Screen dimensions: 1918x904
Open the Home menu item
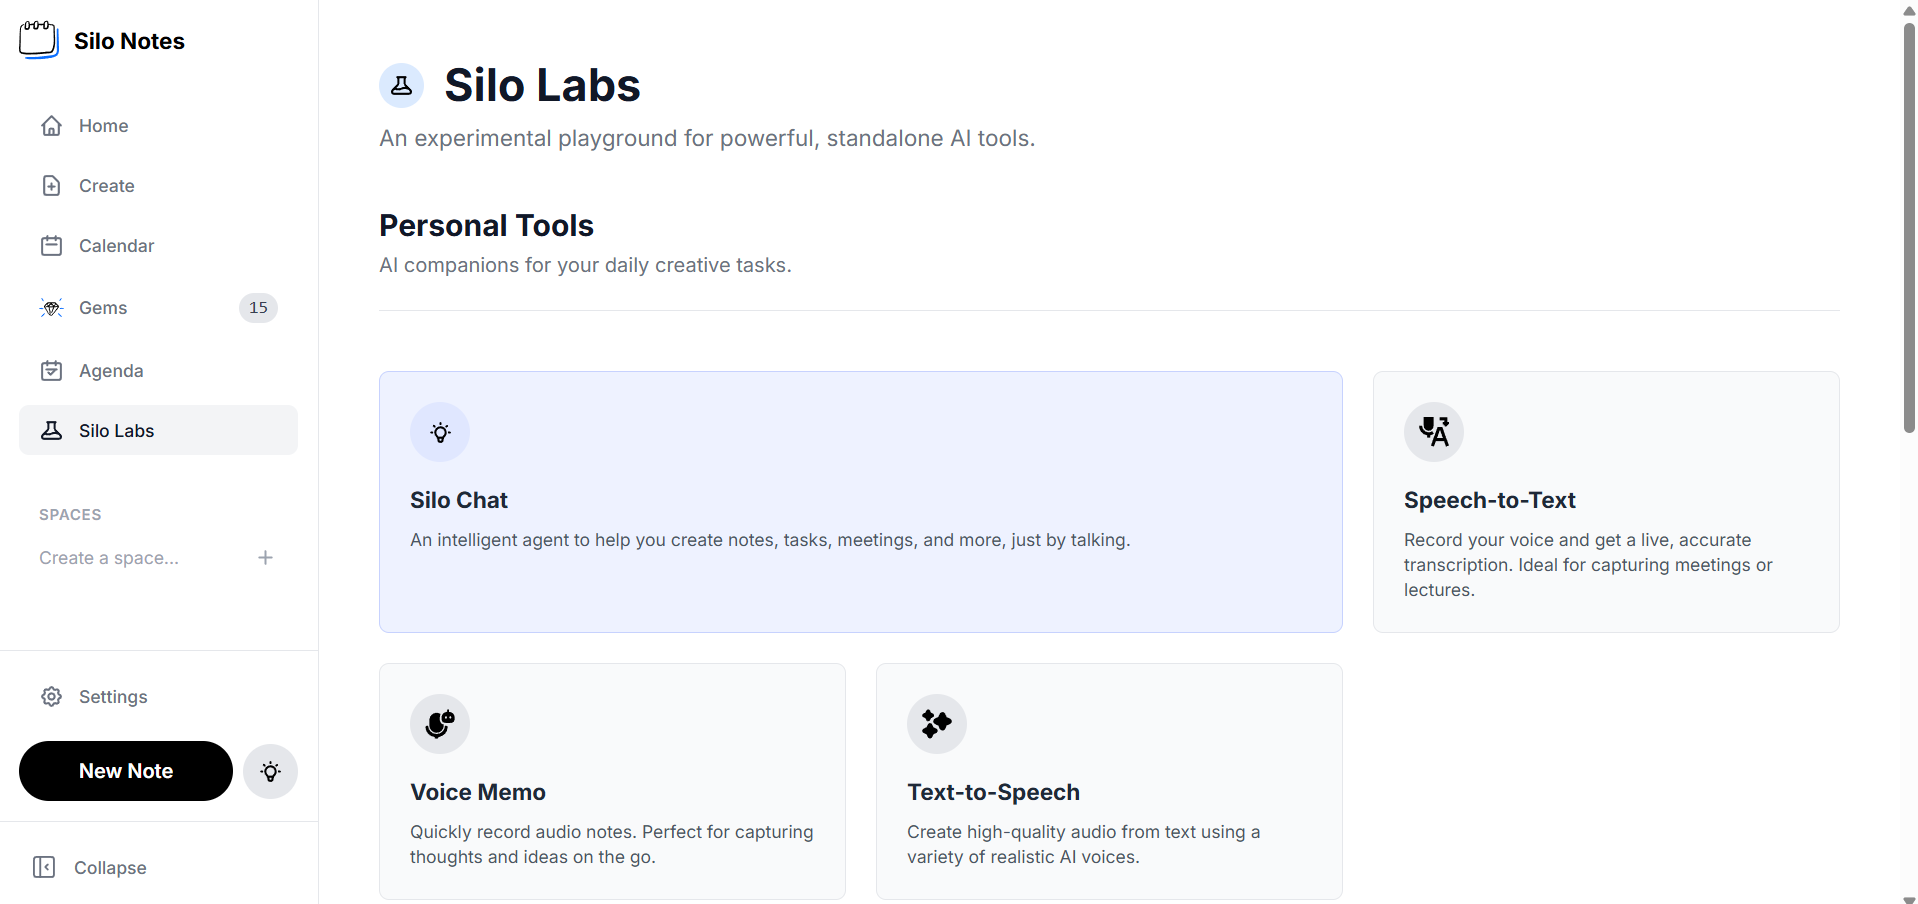tap(158, 126)
